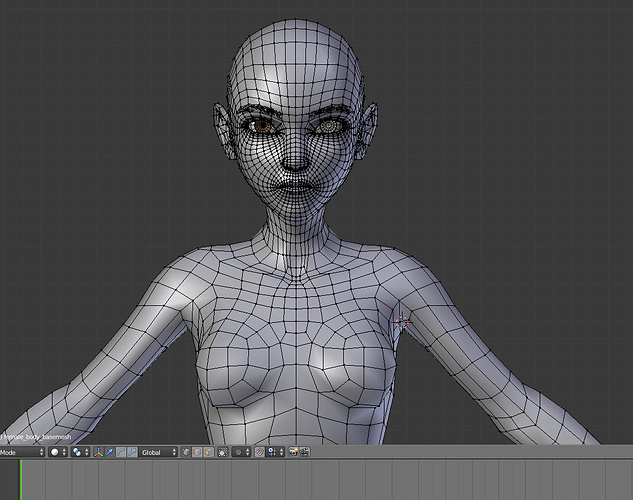Screen dimensions: 633x500
Task: Toggle the snap magnet icon
Action: [260, 452]
